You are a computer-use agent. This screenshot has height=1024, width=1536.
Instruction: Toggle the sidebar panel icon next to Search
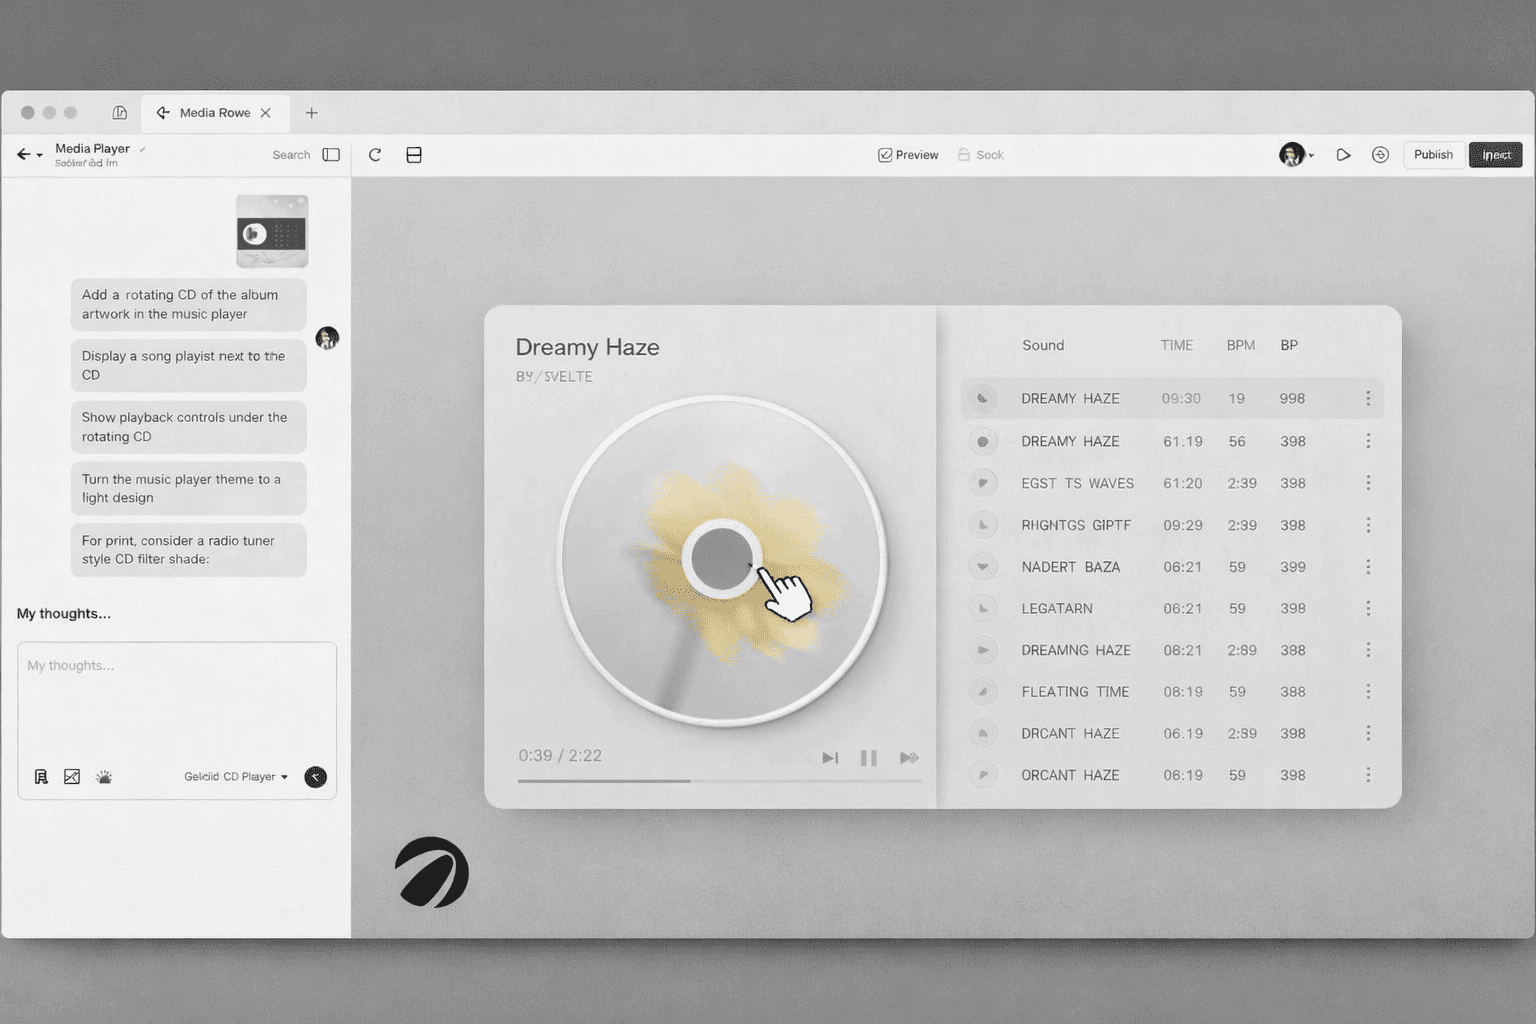click(331, 155)
